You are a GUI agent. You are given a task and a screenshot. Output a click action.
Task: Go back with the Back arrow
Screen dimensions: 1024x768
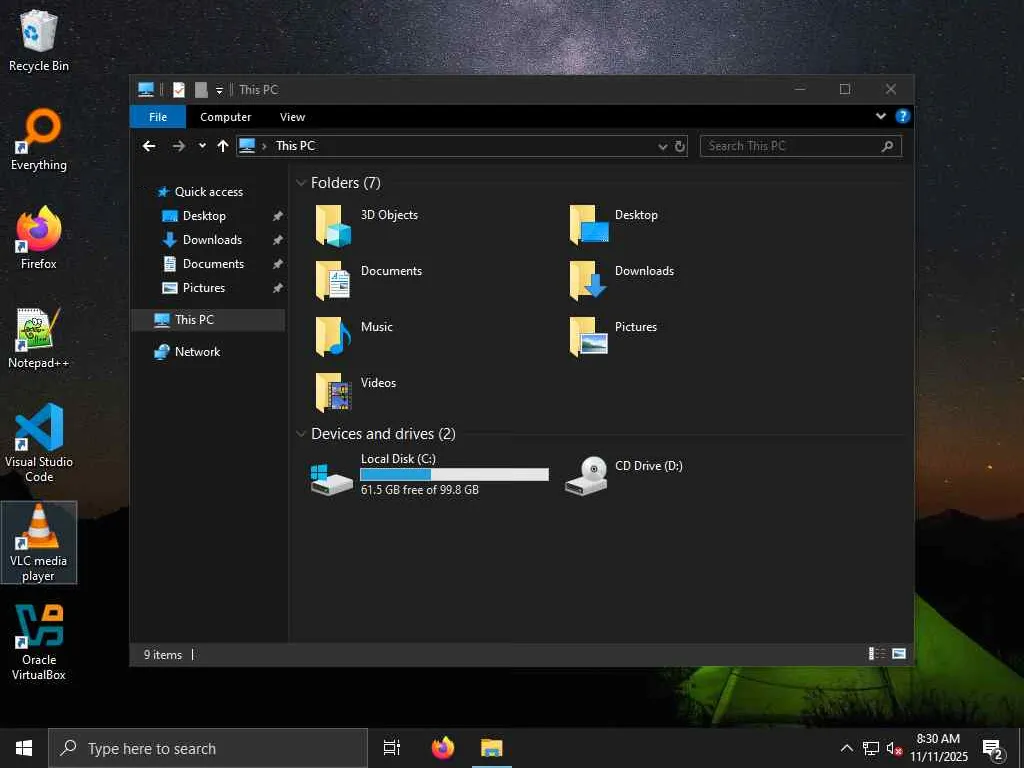149,146
